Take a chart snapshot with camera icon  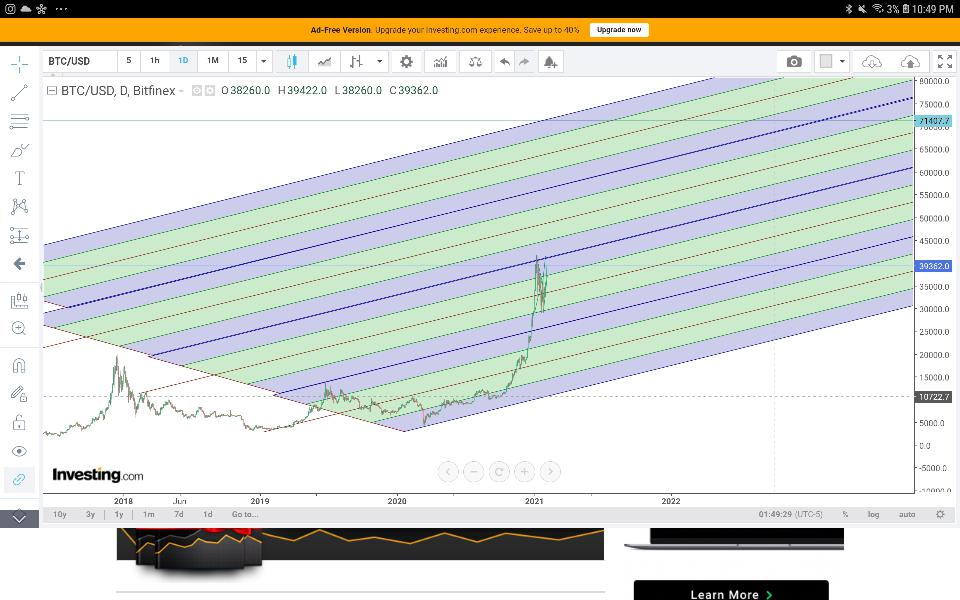794,61
